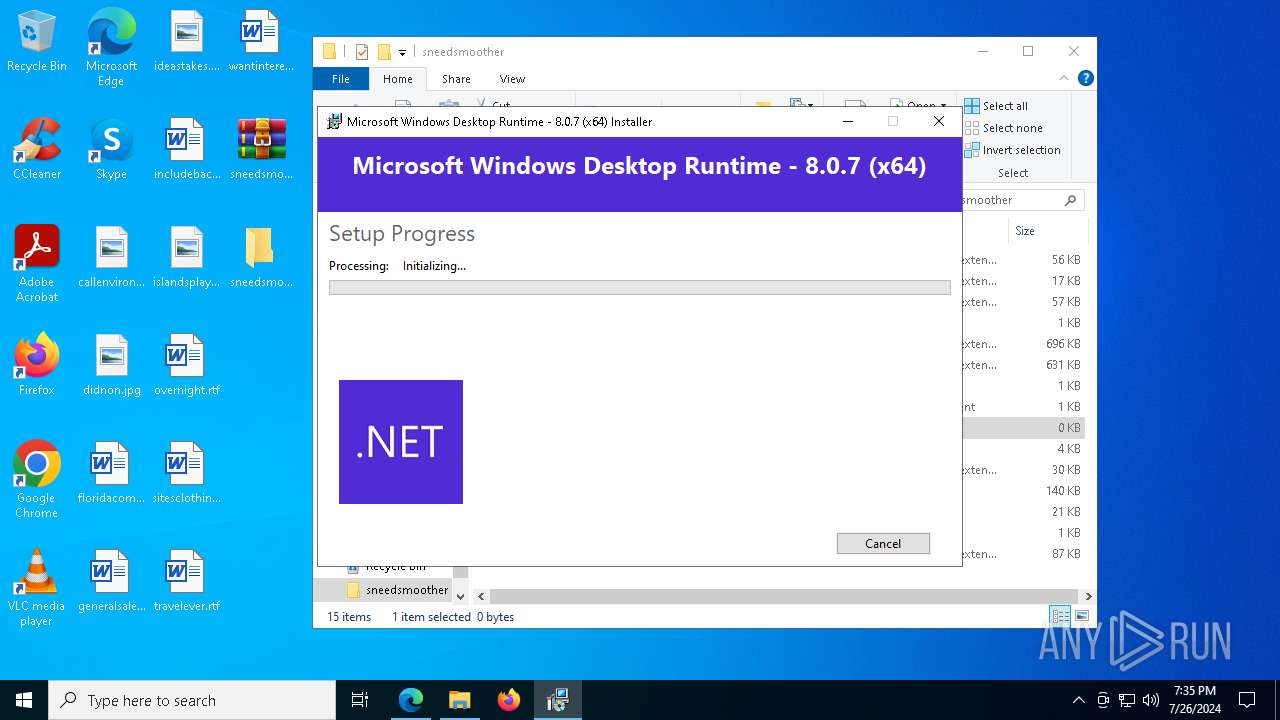The width and height of the screenshot is (1280, 720).
Task: Click the search box magnifier in Explorer
Action: (1070, 200)
